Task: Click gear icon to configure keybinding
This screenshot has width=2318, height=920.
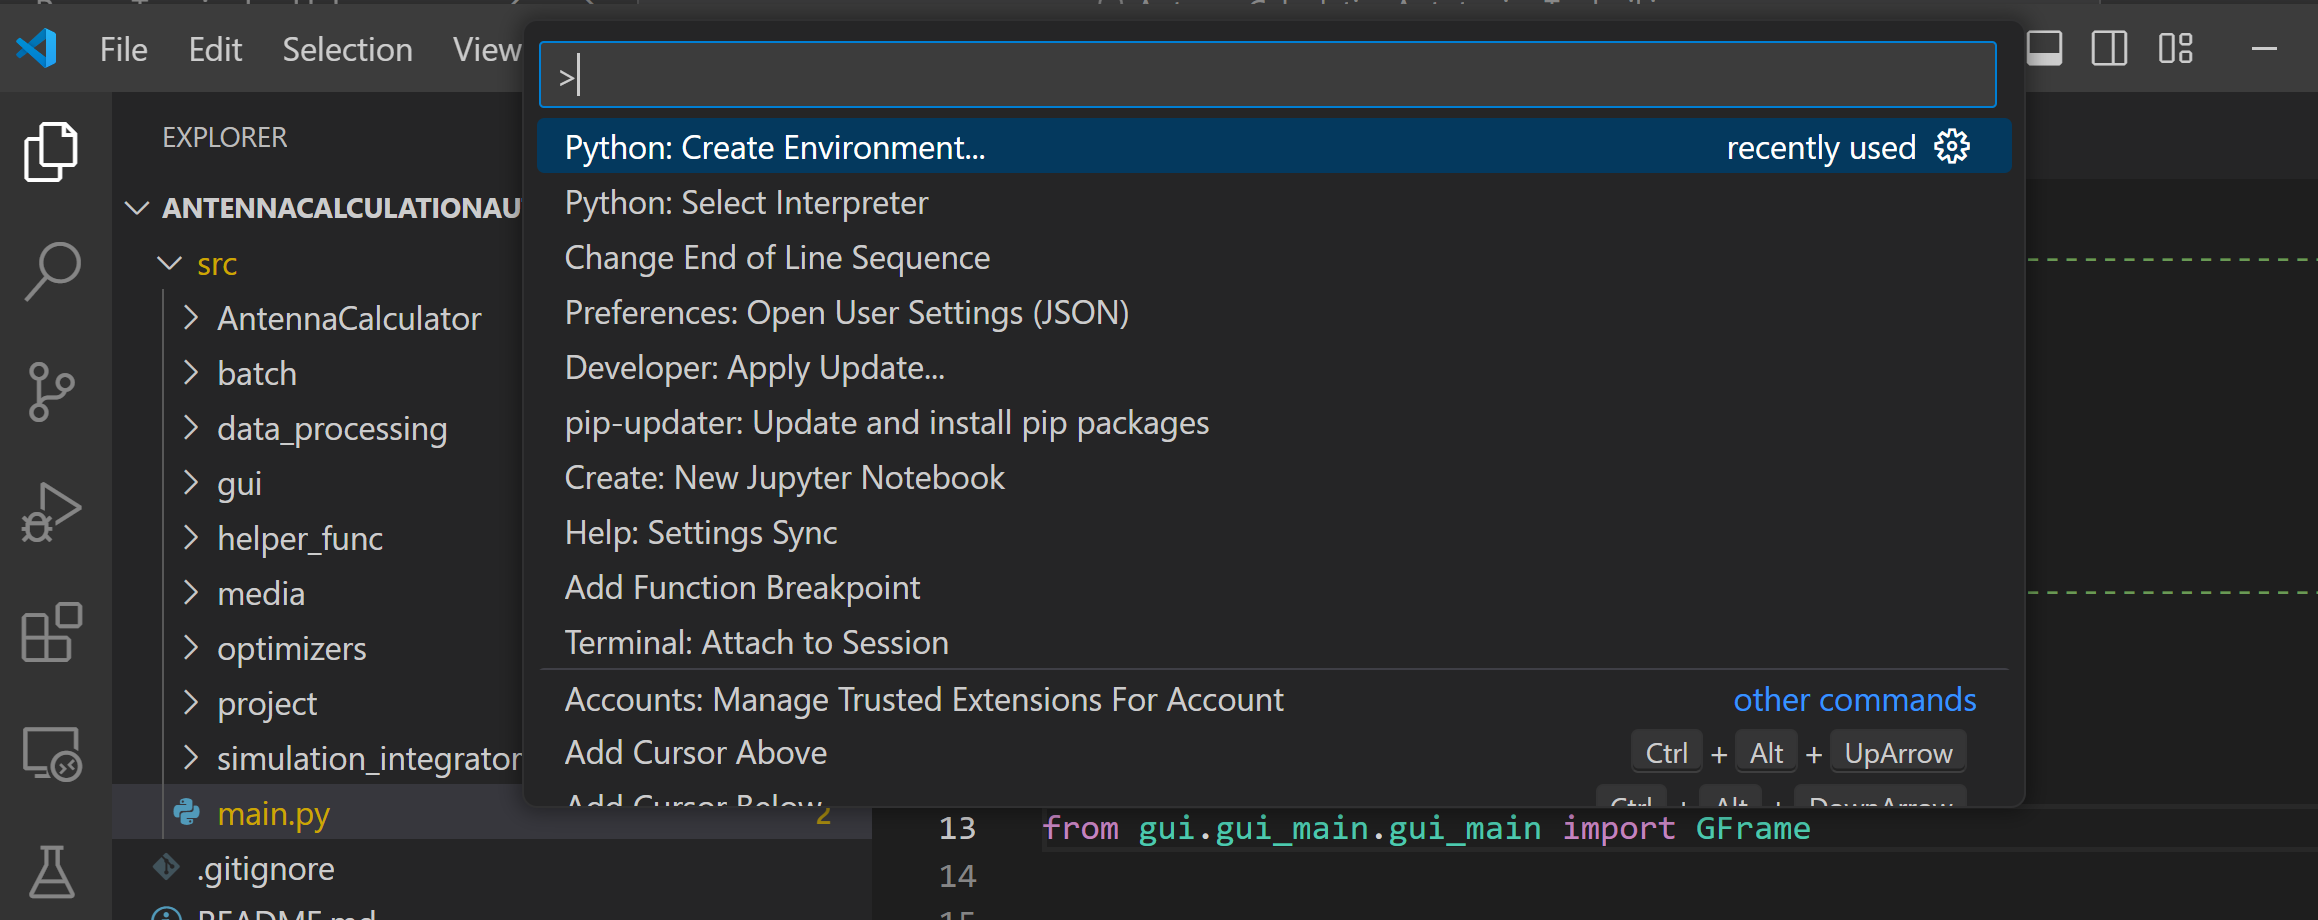Action: point(1951,147)
